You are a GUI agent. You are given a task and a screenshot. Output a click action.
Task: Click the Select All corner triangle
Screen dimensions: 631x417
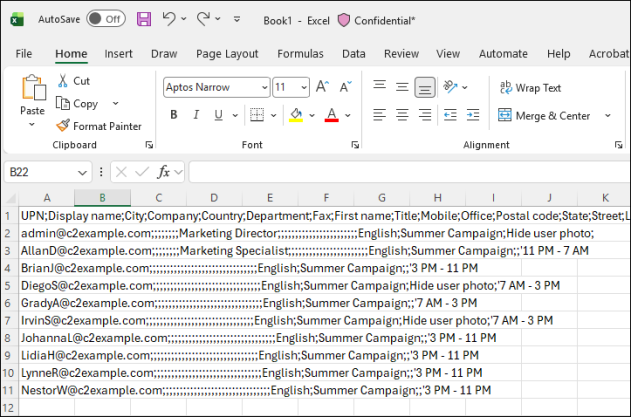[x=10, y=198]
